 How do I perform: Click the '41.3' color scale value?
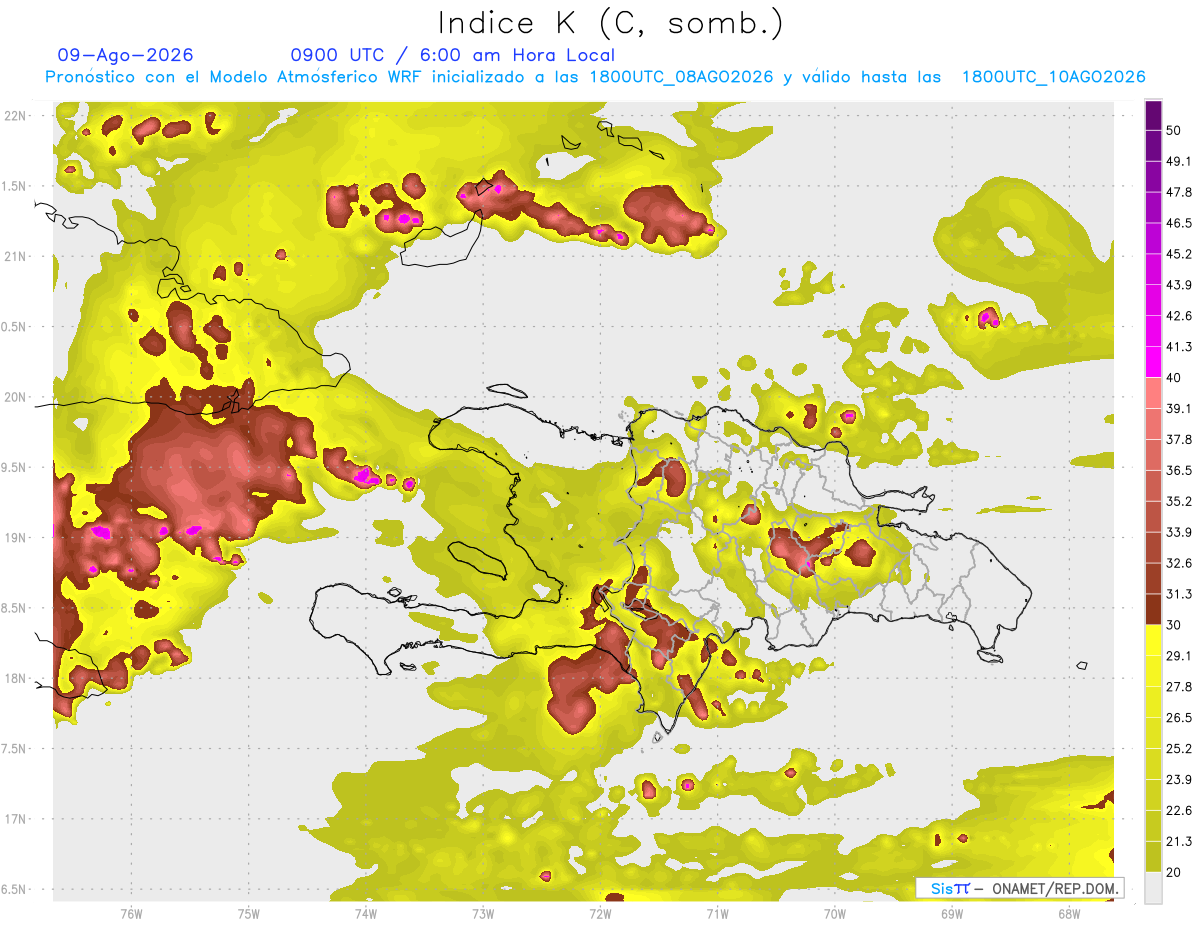click(x=1179, y=347)
